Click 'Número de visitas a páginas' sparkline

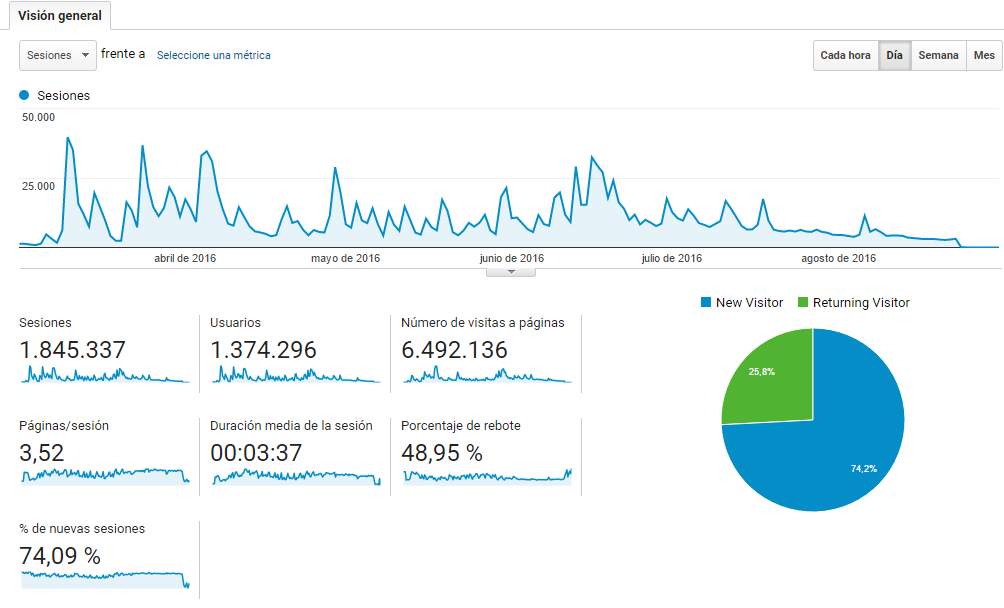point(486,375)
